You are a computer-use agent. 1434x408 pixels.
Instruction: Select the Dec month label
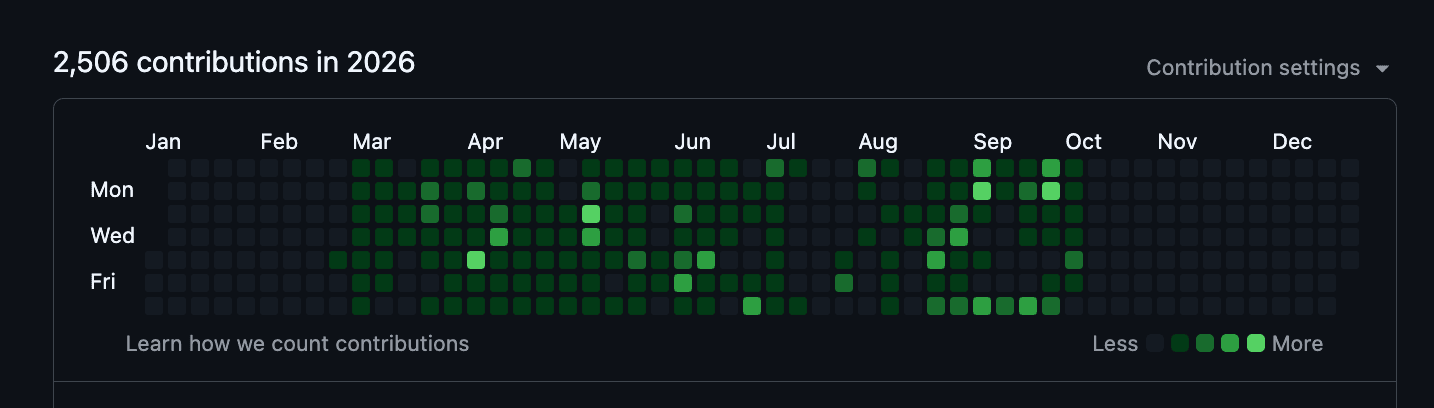[x=1292, y=142]
